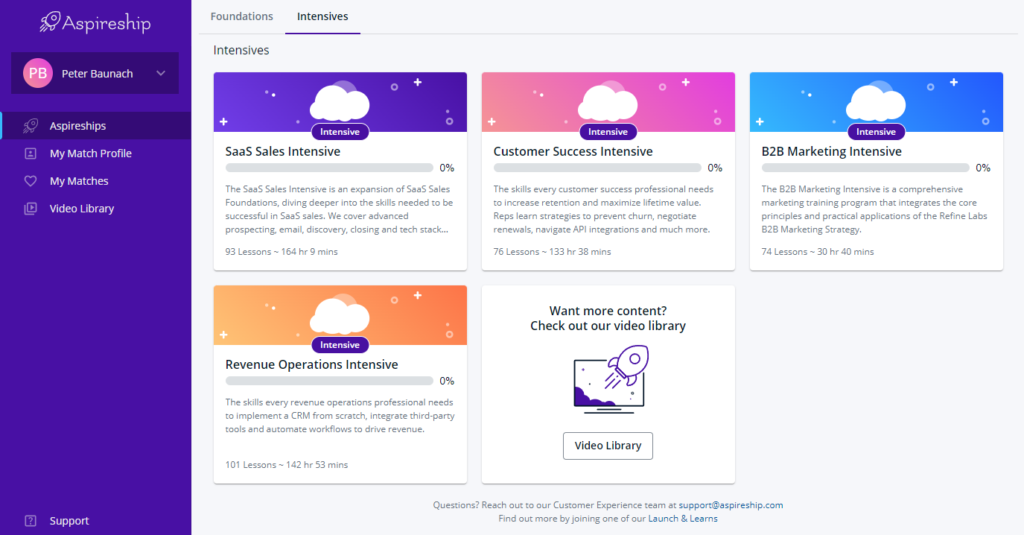Viewport: 1024px width, 535px height.
Task: Switch to the Foundations tab
Action: pyautogui.click(x=242, y=16)
